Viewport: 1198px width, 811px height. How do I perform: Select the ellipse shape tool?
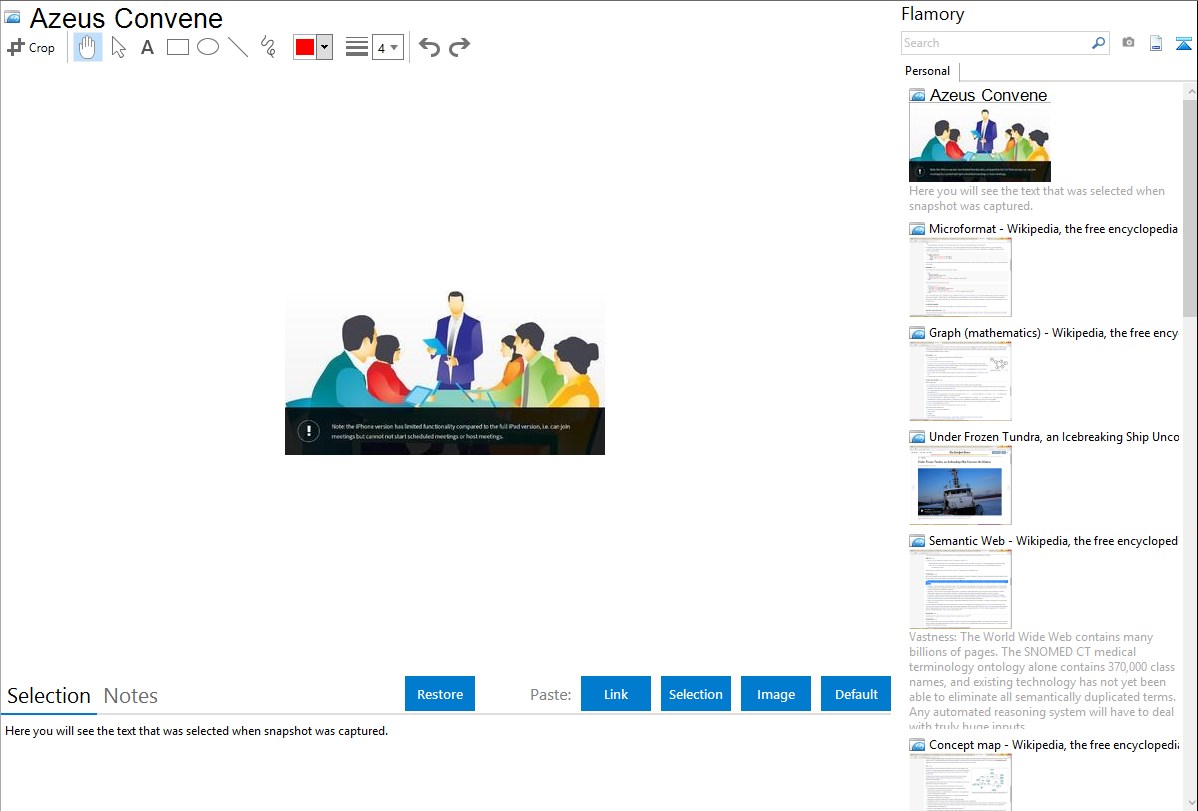(208, 47)
